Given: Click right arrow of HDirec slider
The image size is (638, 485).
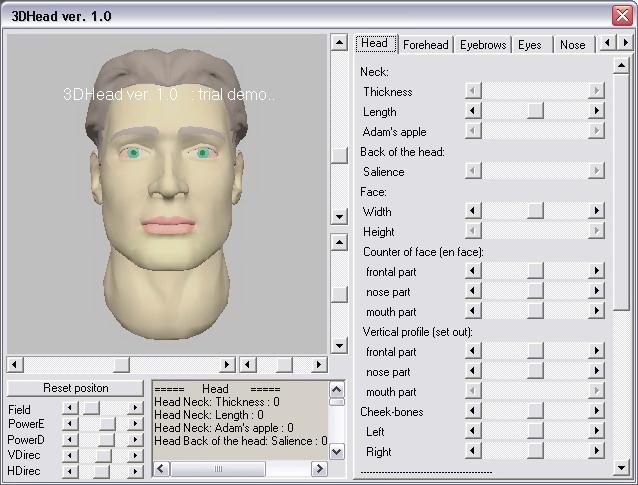Looking at the screenshot, I should click(x=135, y=470).
